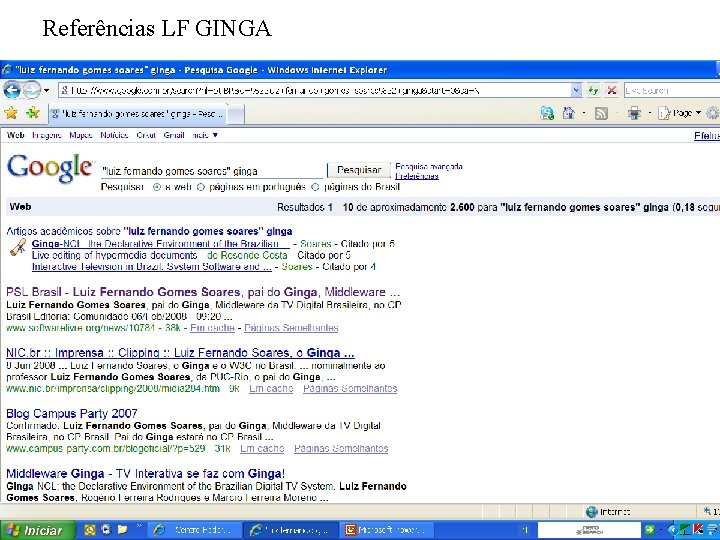Open the 'PSL Brasil - Luiz Fernando Gomes Soares' result
This screenshot has height=540, width=720.
(x=203, y=292)
